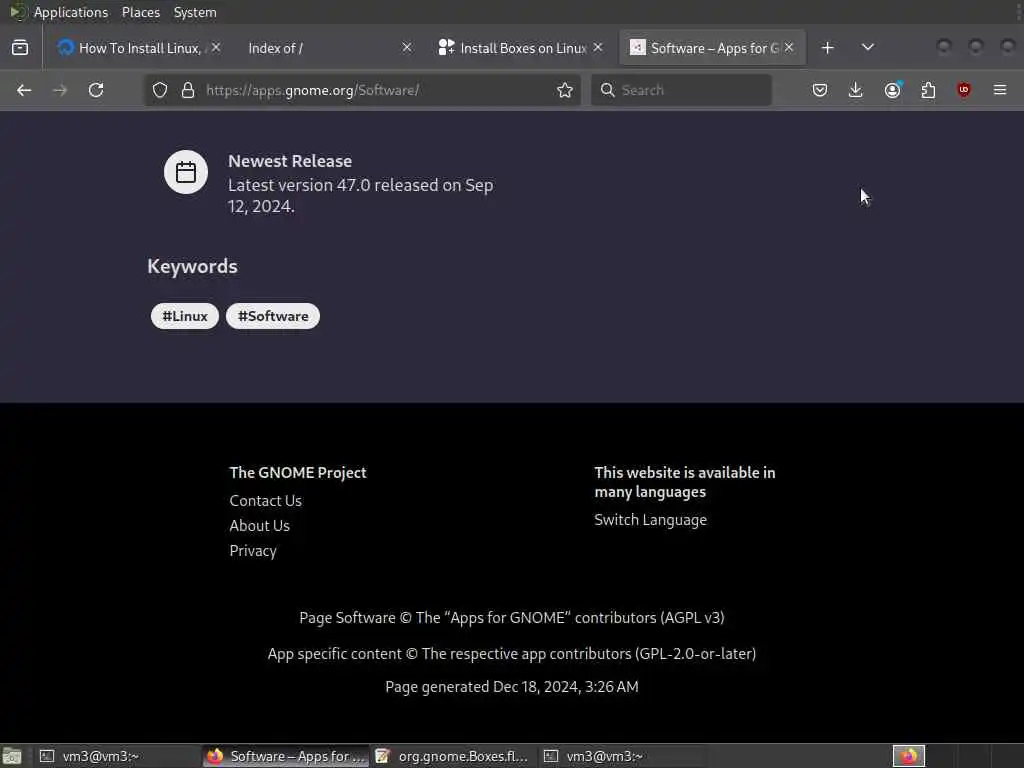1024x768 pixels.
Task: Show site security lock info
Action: 188,90
